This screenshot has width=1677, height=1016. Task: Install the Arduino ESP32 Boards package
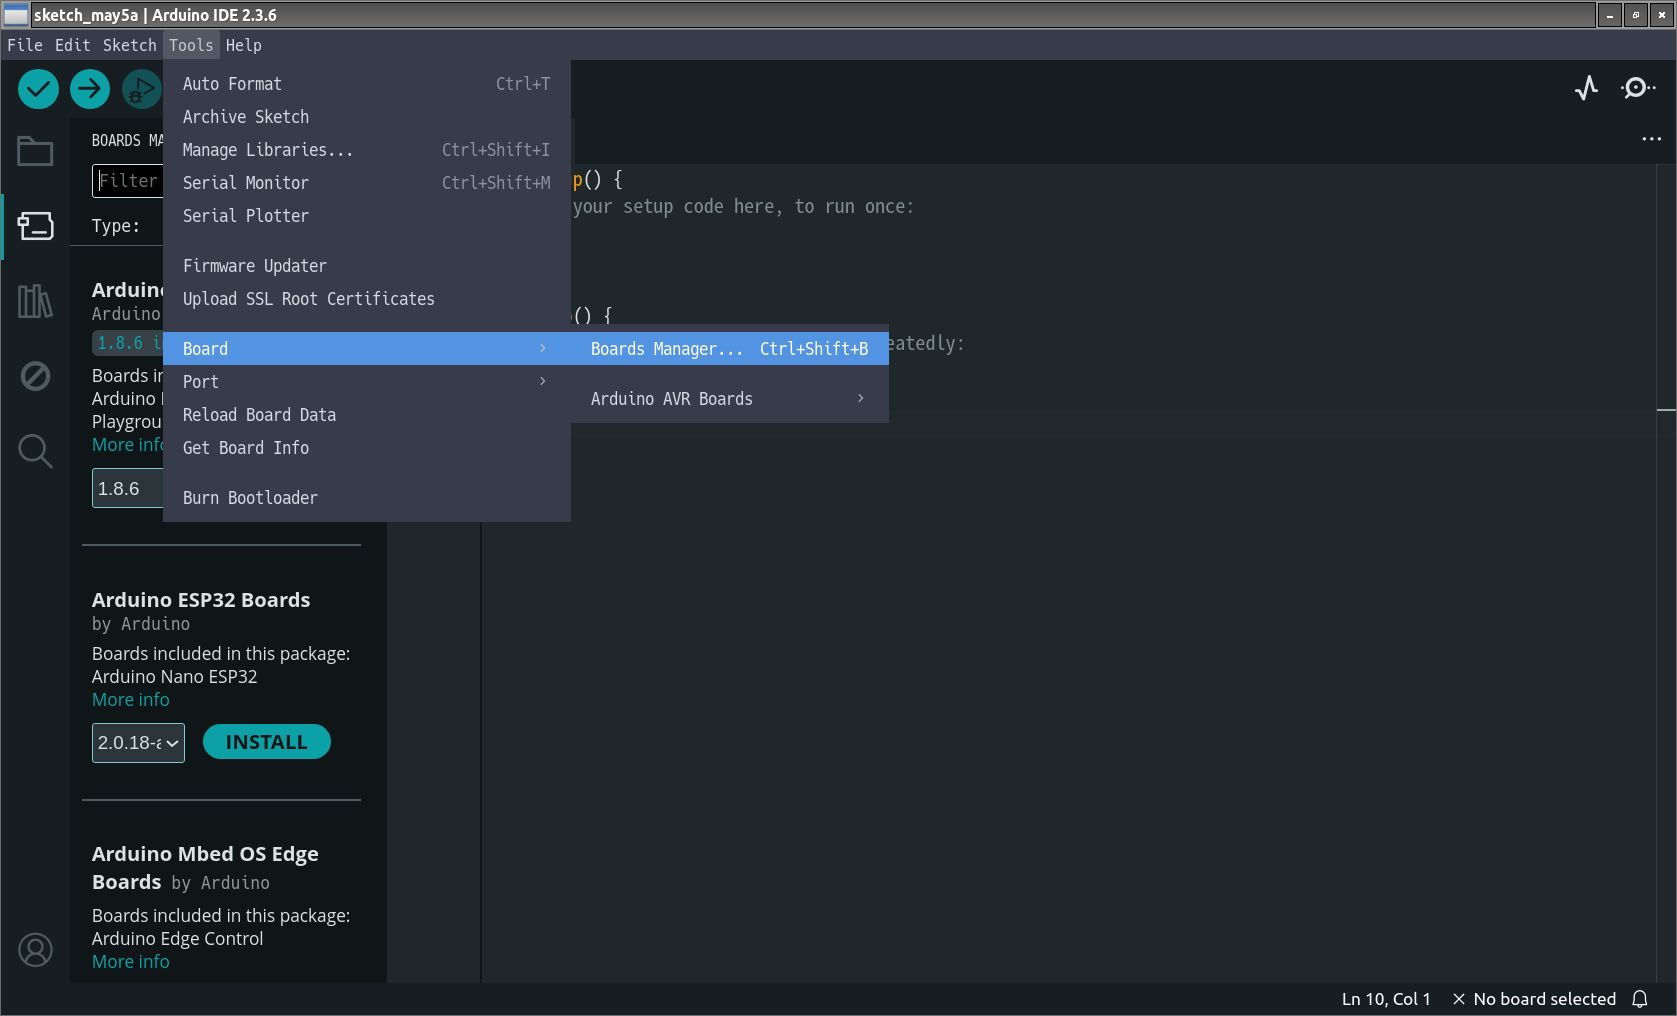click(x=266, y=742)
